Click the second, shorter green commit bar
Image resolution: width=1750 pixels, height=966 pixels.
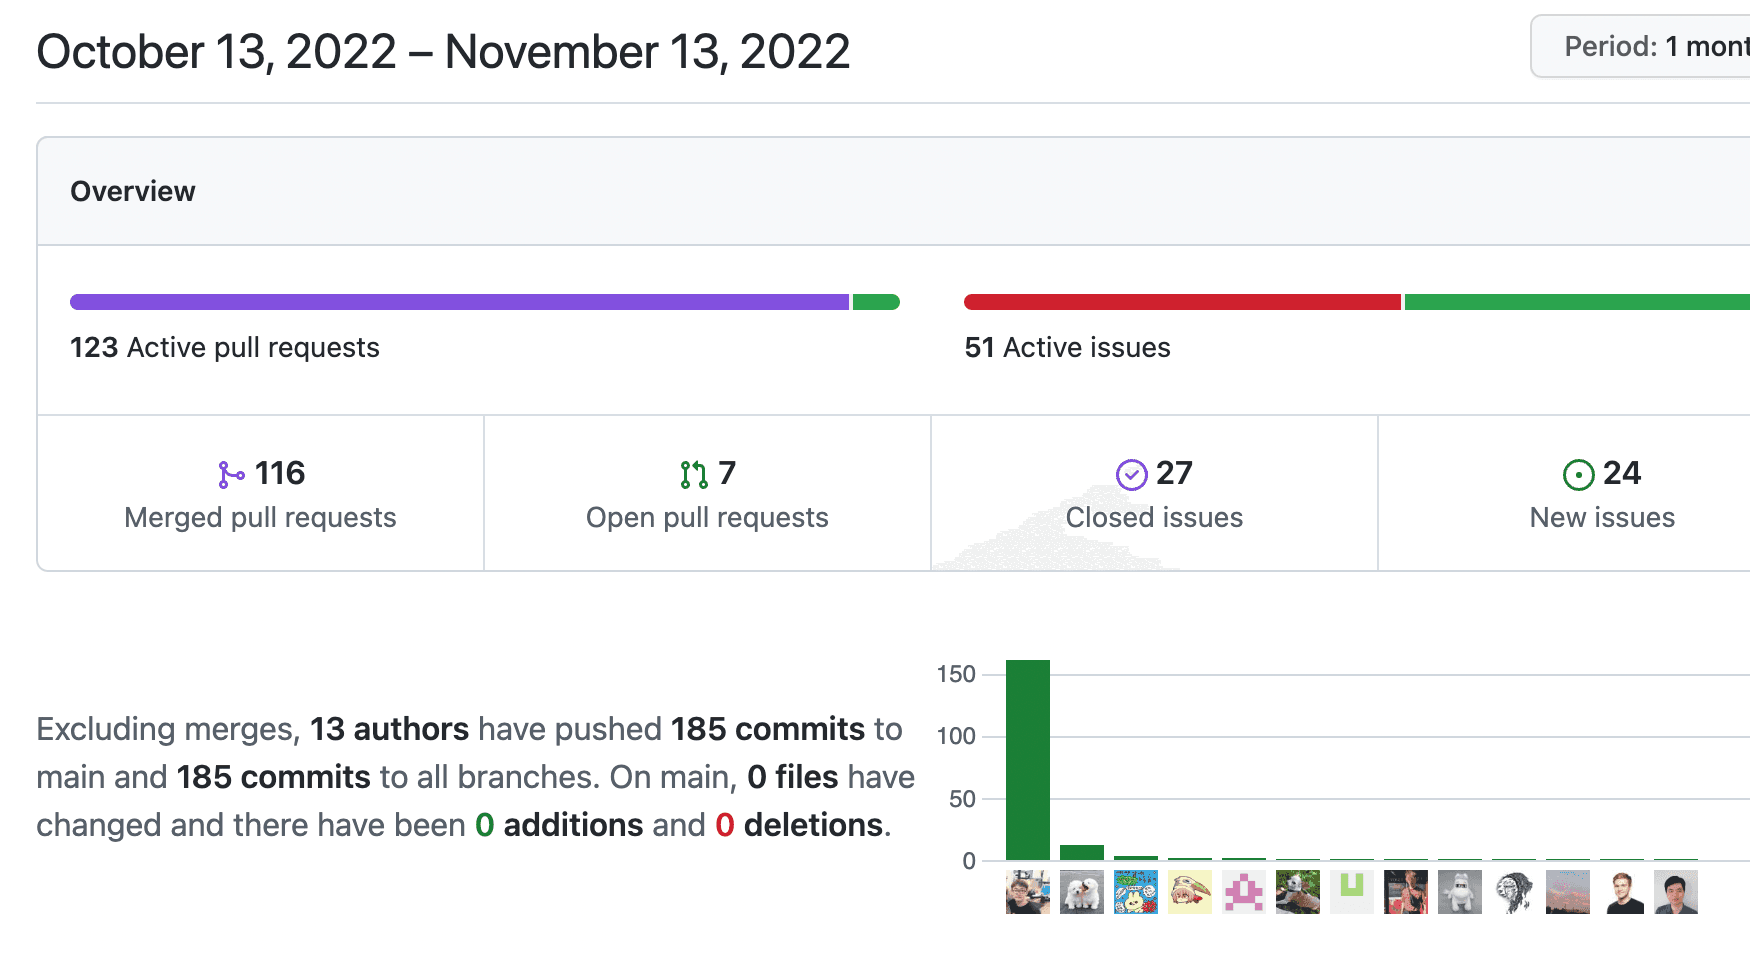click(1082, 852)
